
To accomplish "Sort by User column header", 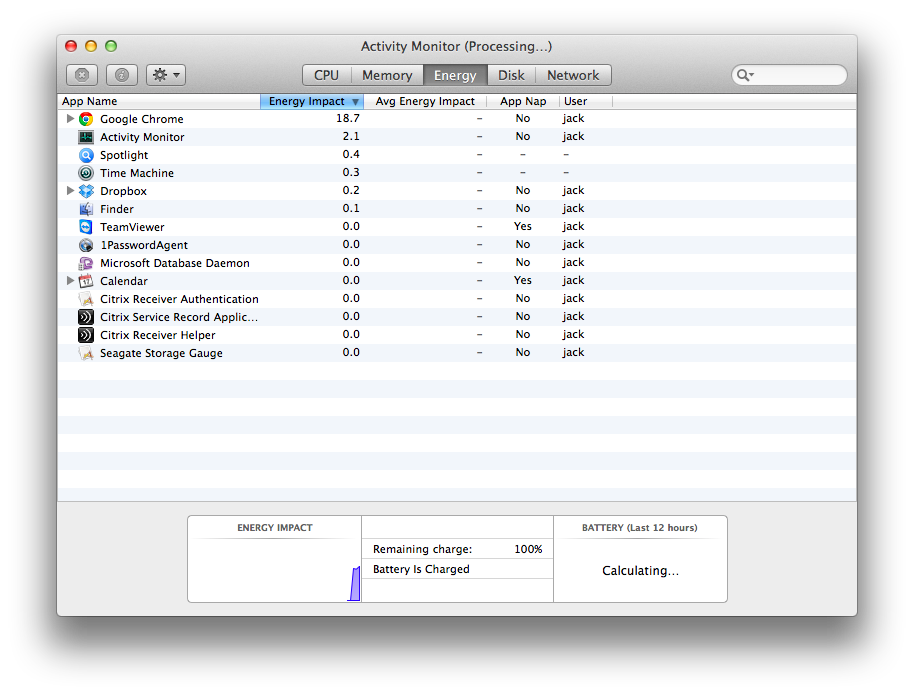I will tap(586, 101).
